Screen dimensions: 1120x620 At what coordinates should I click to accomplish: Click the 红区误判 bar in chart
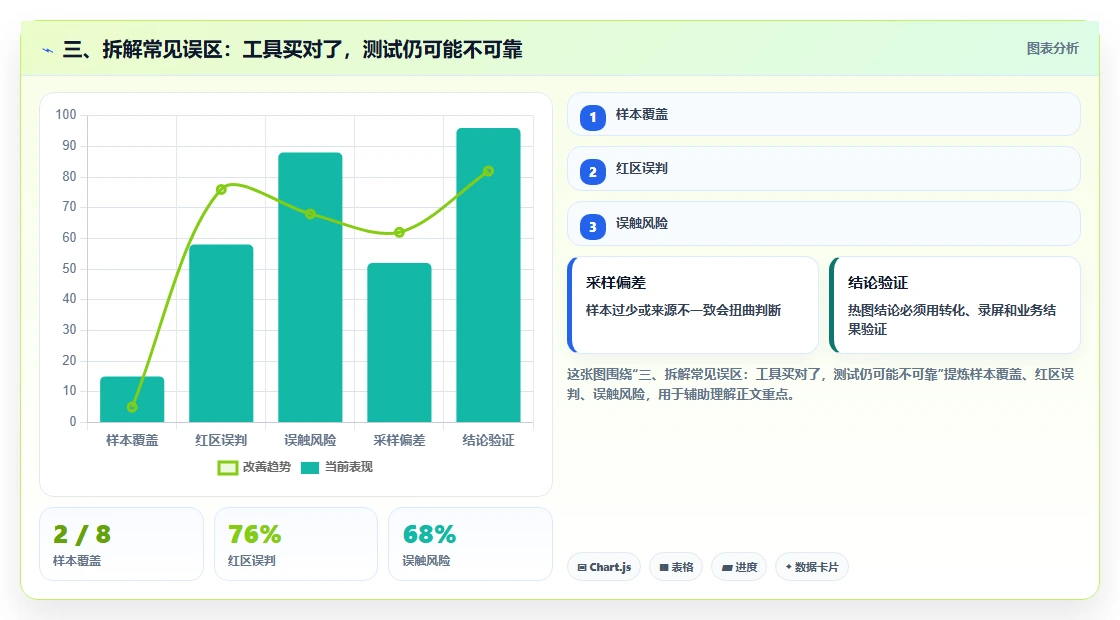point(221,334)
